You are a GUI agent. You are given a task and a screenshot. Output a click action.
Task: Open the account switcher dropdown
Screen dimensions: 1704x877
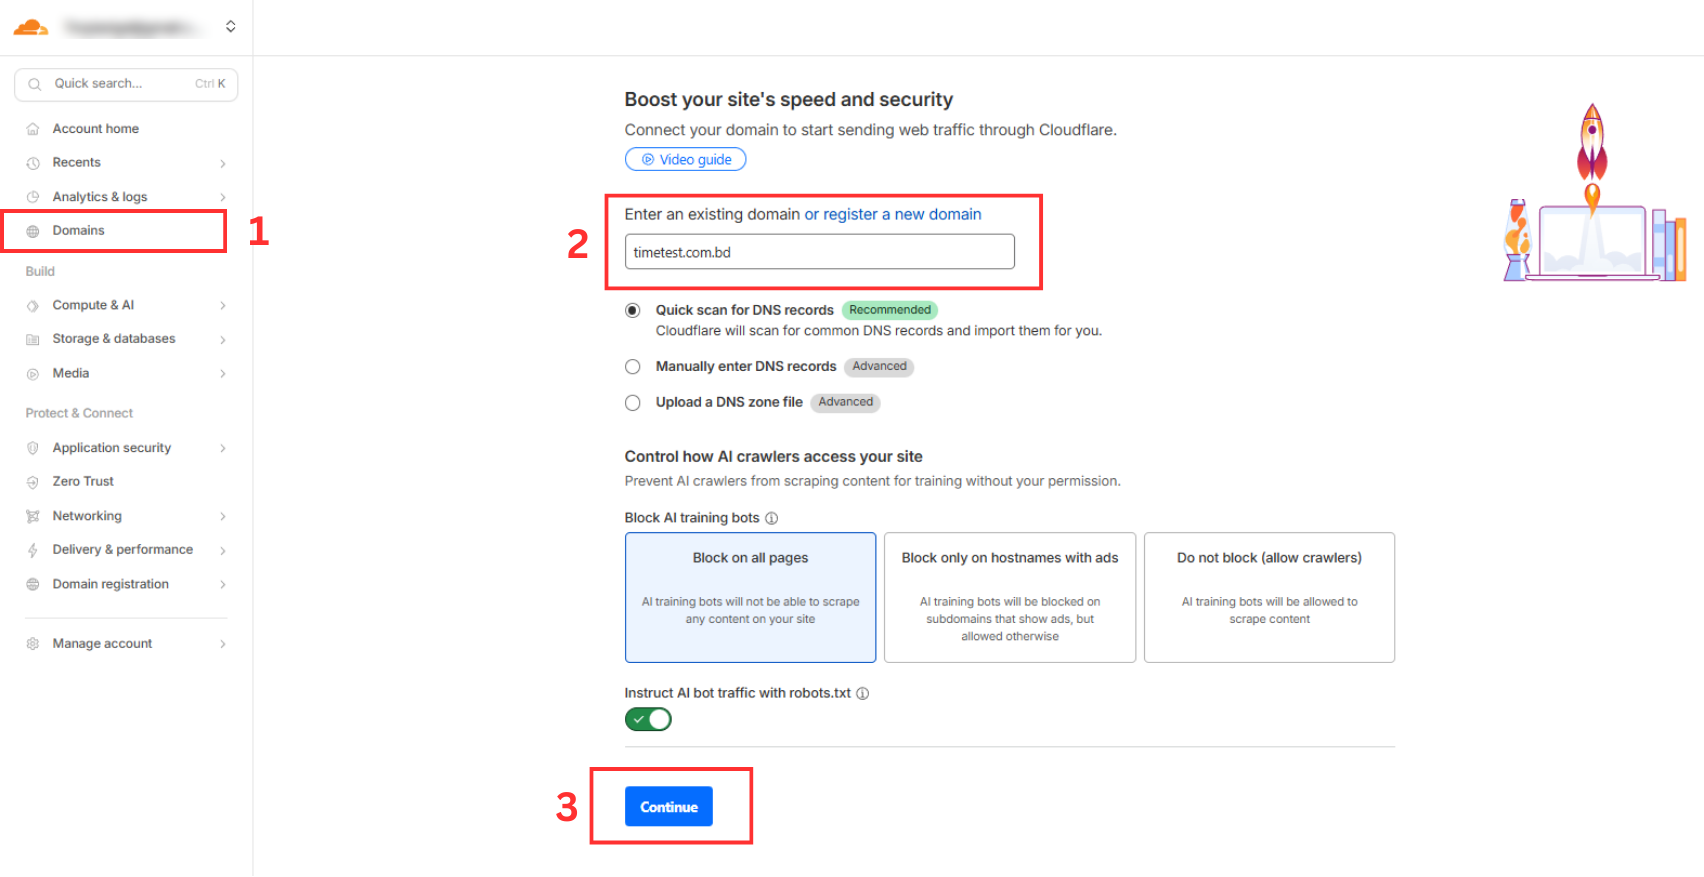coord(230,26)
